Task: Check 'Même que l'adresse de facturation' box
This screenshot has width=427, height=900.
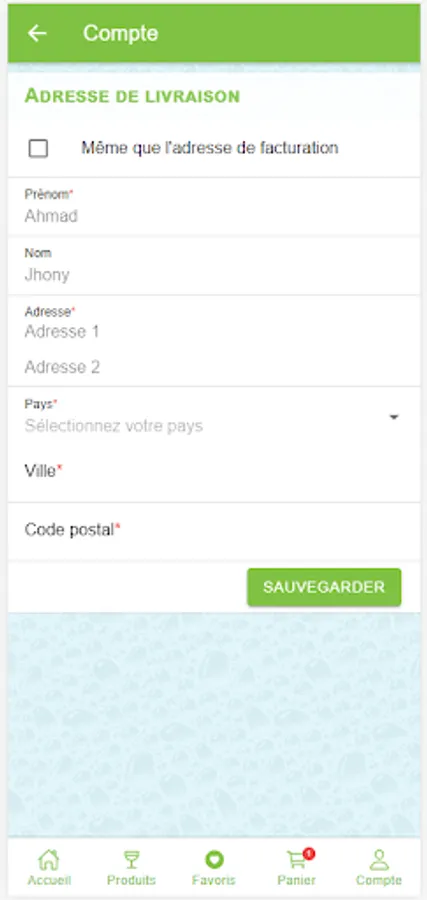Action: pyautogui.click(x=38, y=149)
